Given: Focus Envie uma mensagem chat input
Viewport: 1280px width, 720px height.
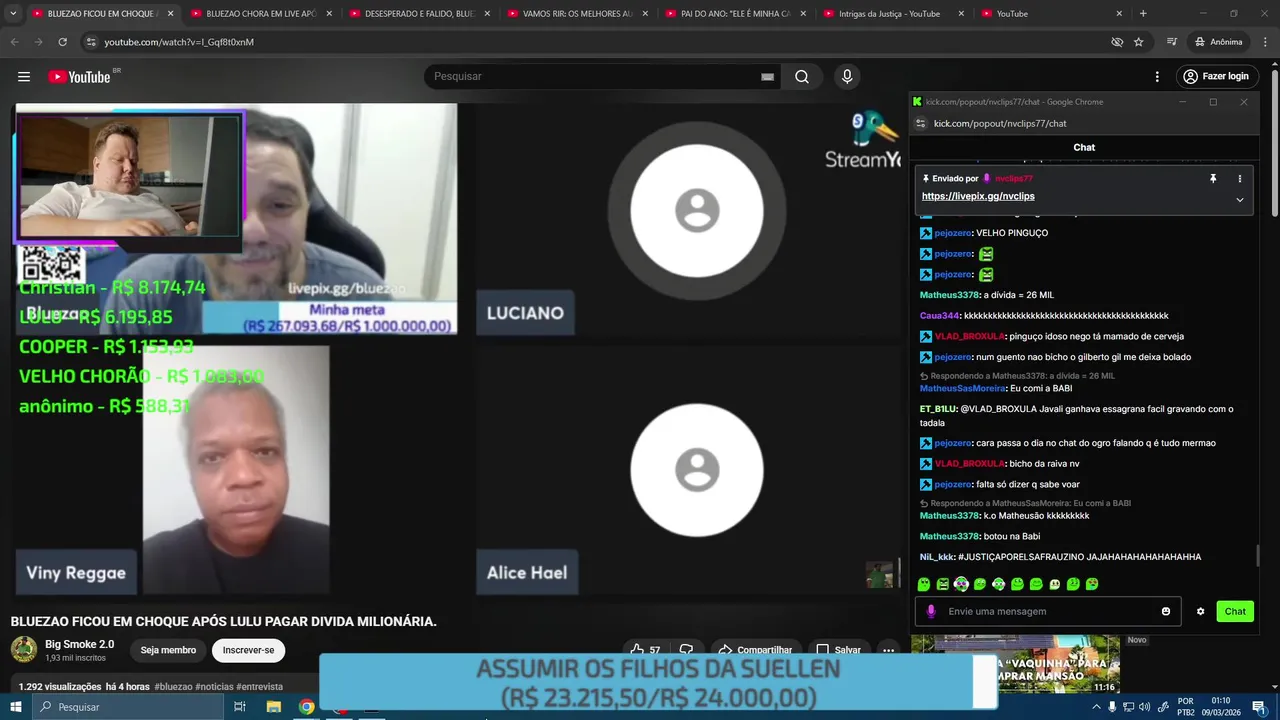Looking at the screenshot, I should (1047, 611).
